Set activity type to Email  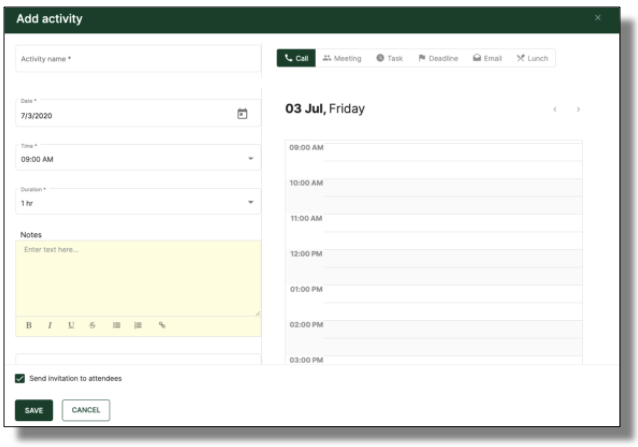[487, 58]
